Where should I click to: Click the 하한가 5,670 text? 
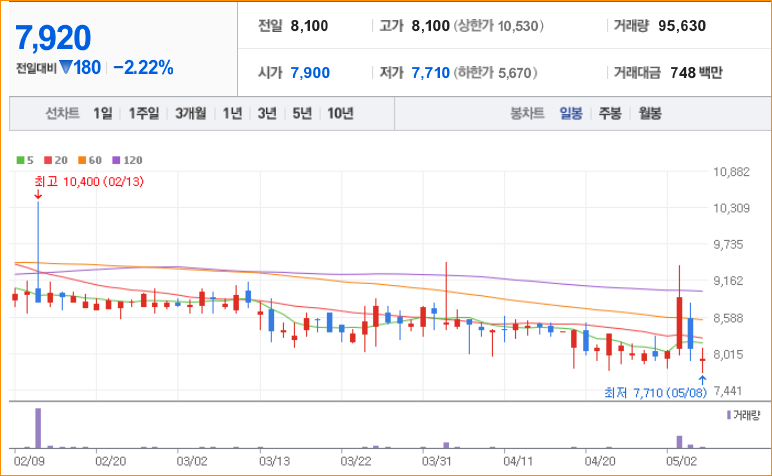pyautogui.click(x=495, y=73)
